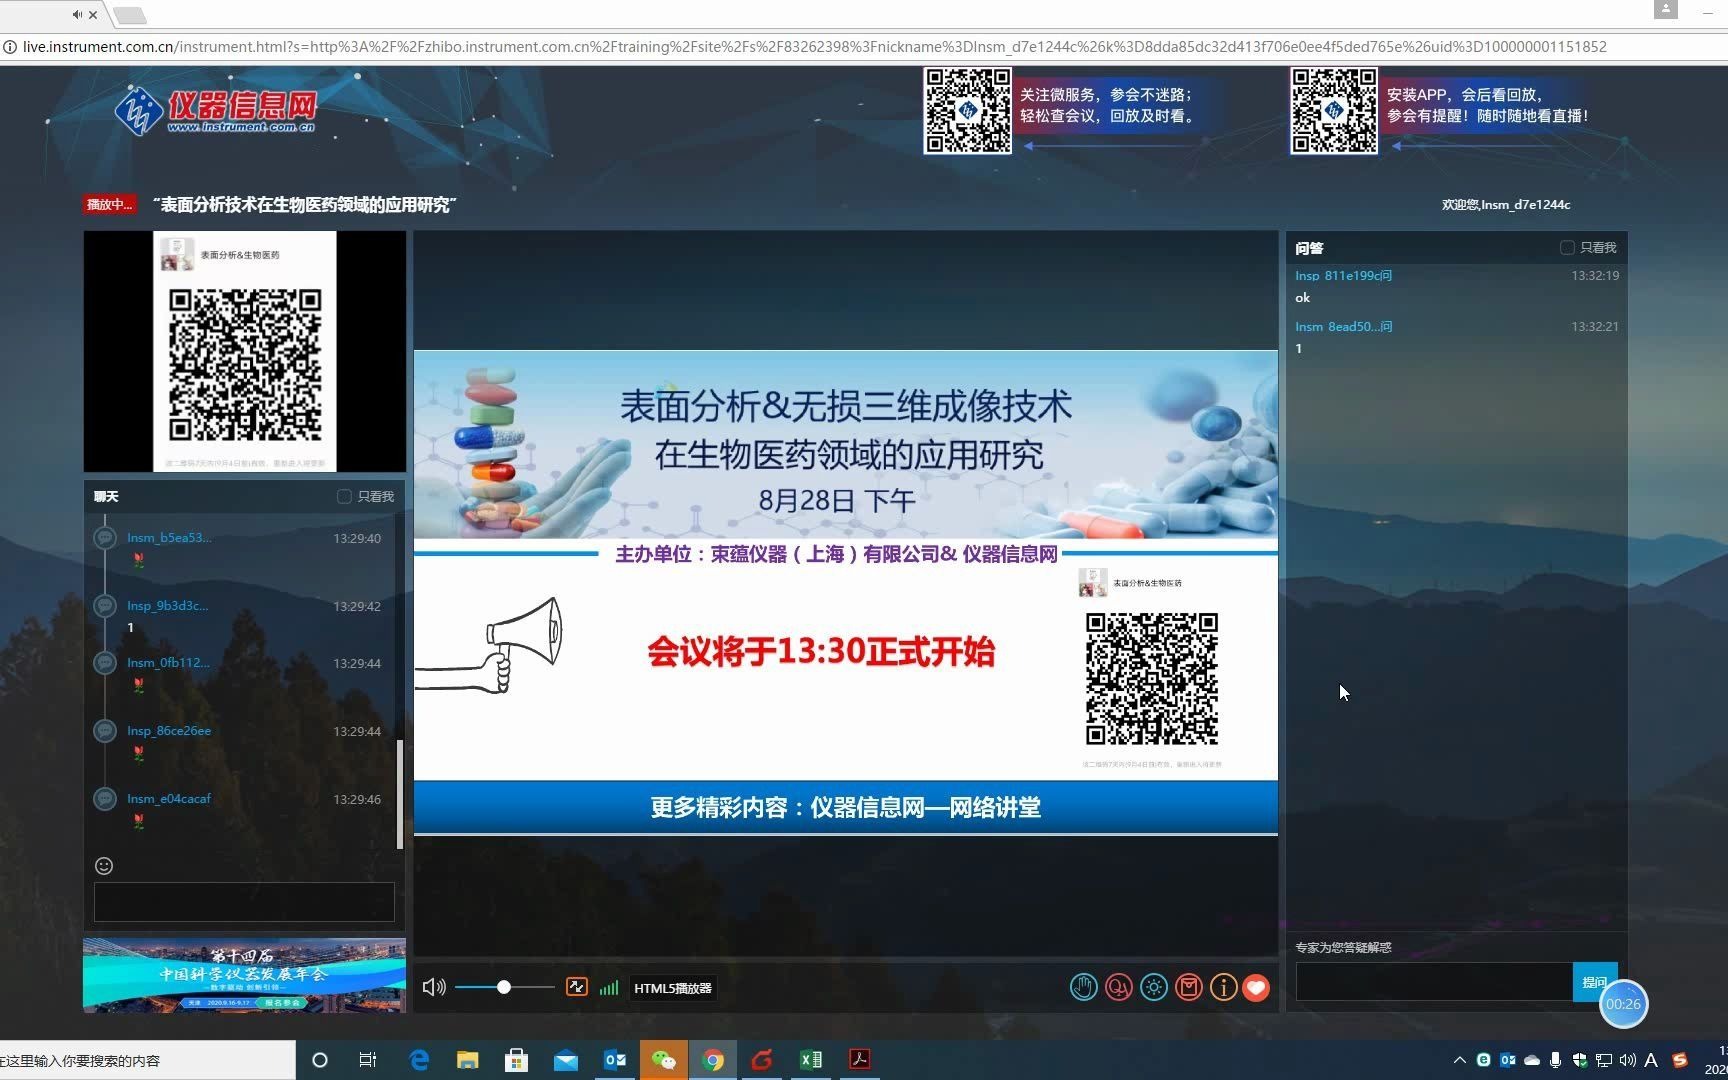Mute the player volume speaker icon
The height and width of the screenshot is (1080, 1728).
434,987
